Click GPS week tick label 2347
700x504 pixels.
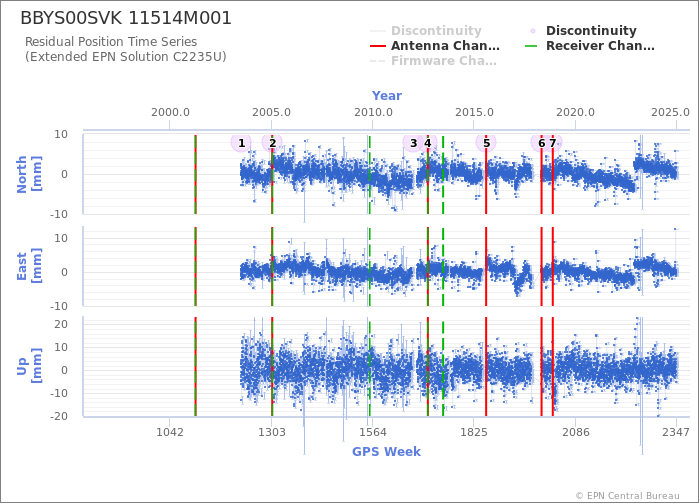point(676,432)
